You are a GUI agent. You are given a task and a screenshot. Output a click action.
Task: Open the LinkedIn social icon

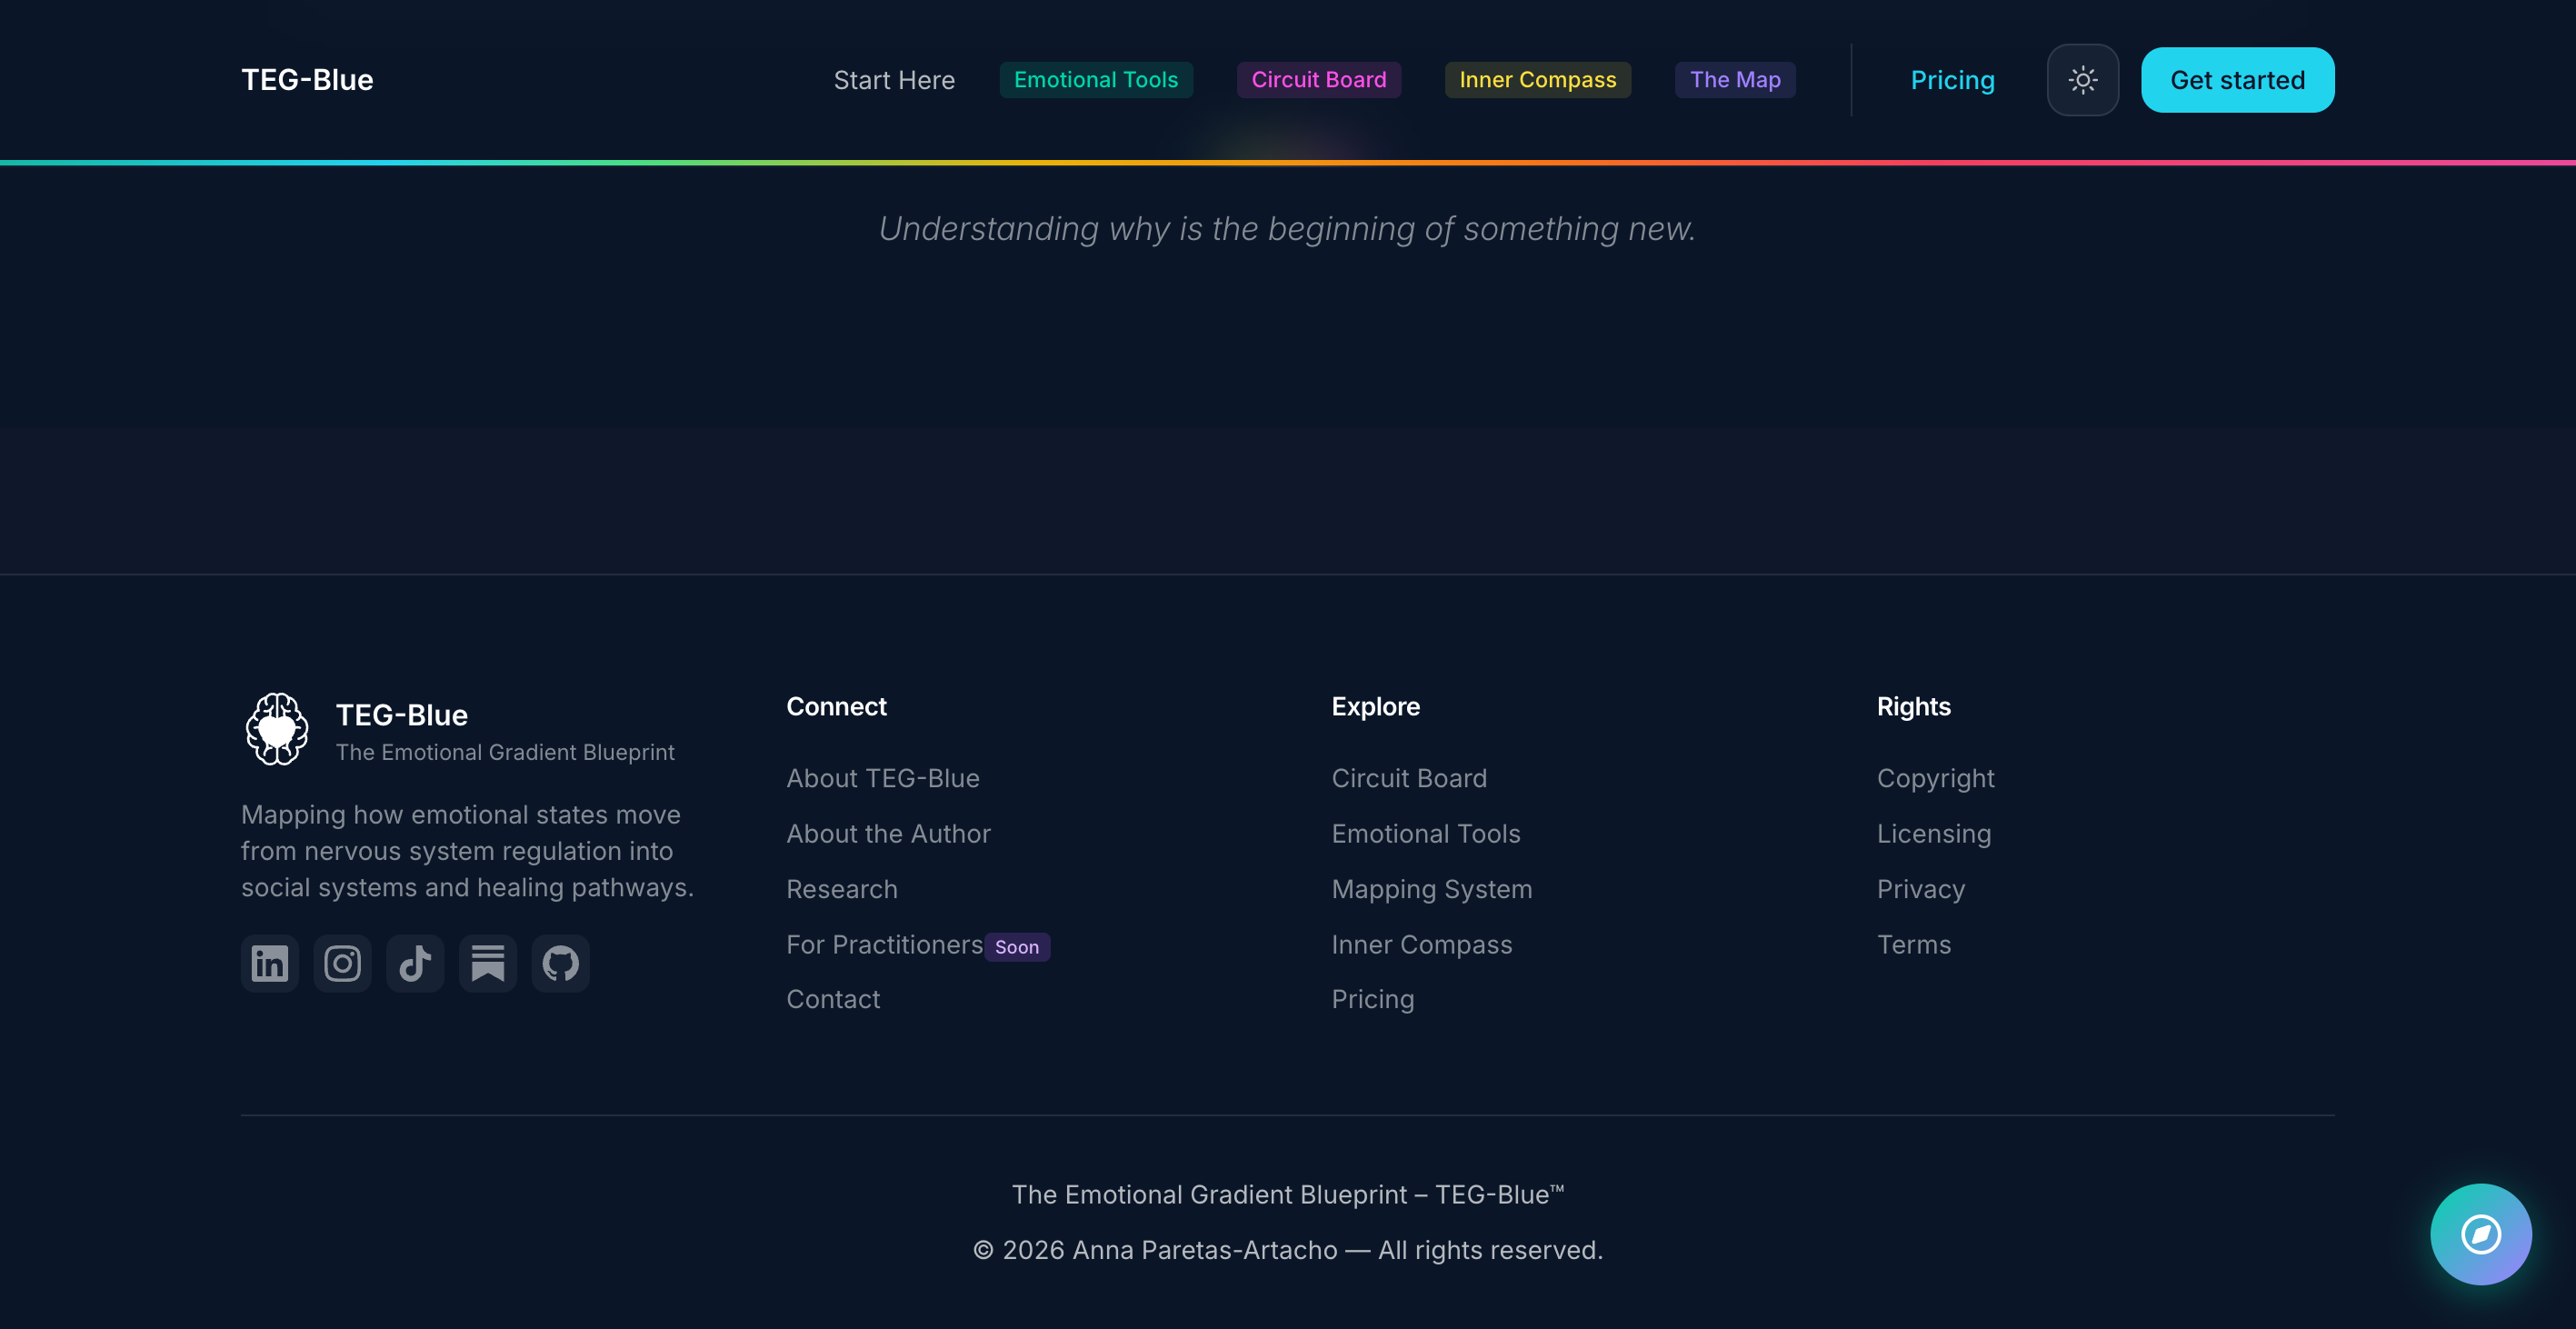point(269,963)
